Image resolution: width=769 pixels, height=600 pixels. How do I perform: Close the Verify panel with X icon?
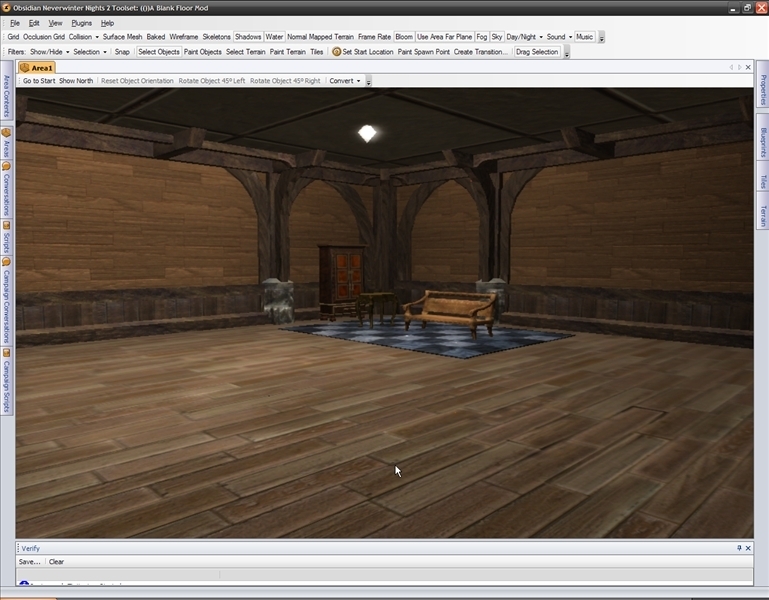click(750, 548)
